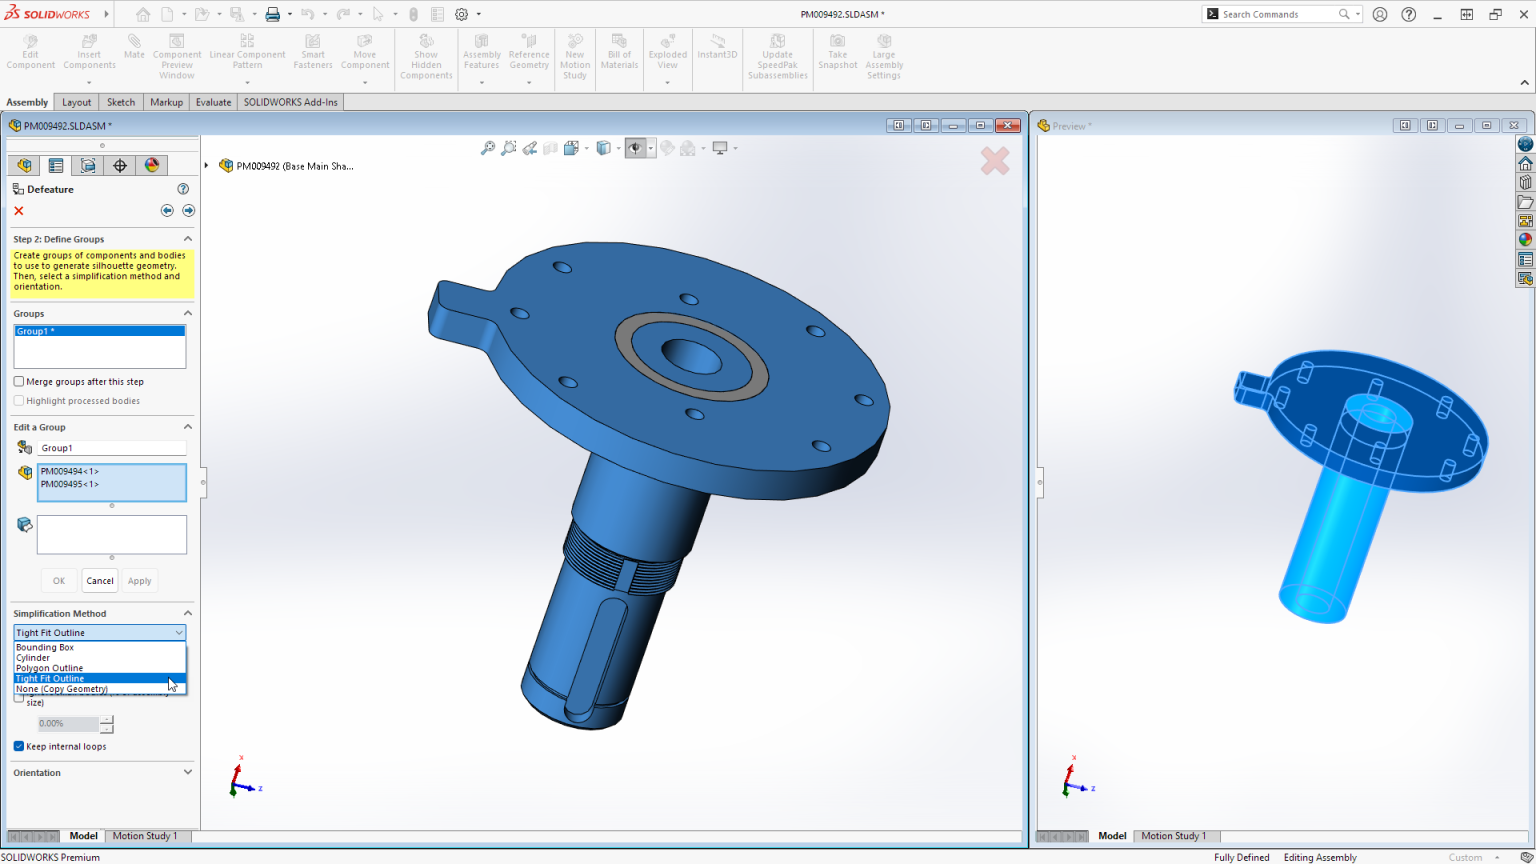Activate the Zoom to Area tool

coord(508,147)
